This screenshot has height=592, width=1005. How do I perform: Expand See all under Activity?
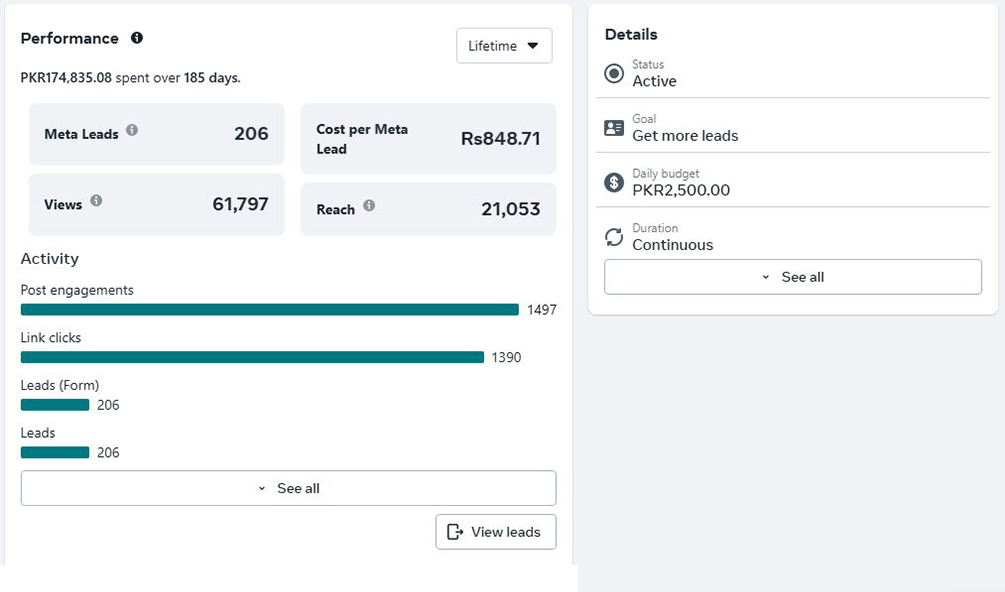(288, 488)
